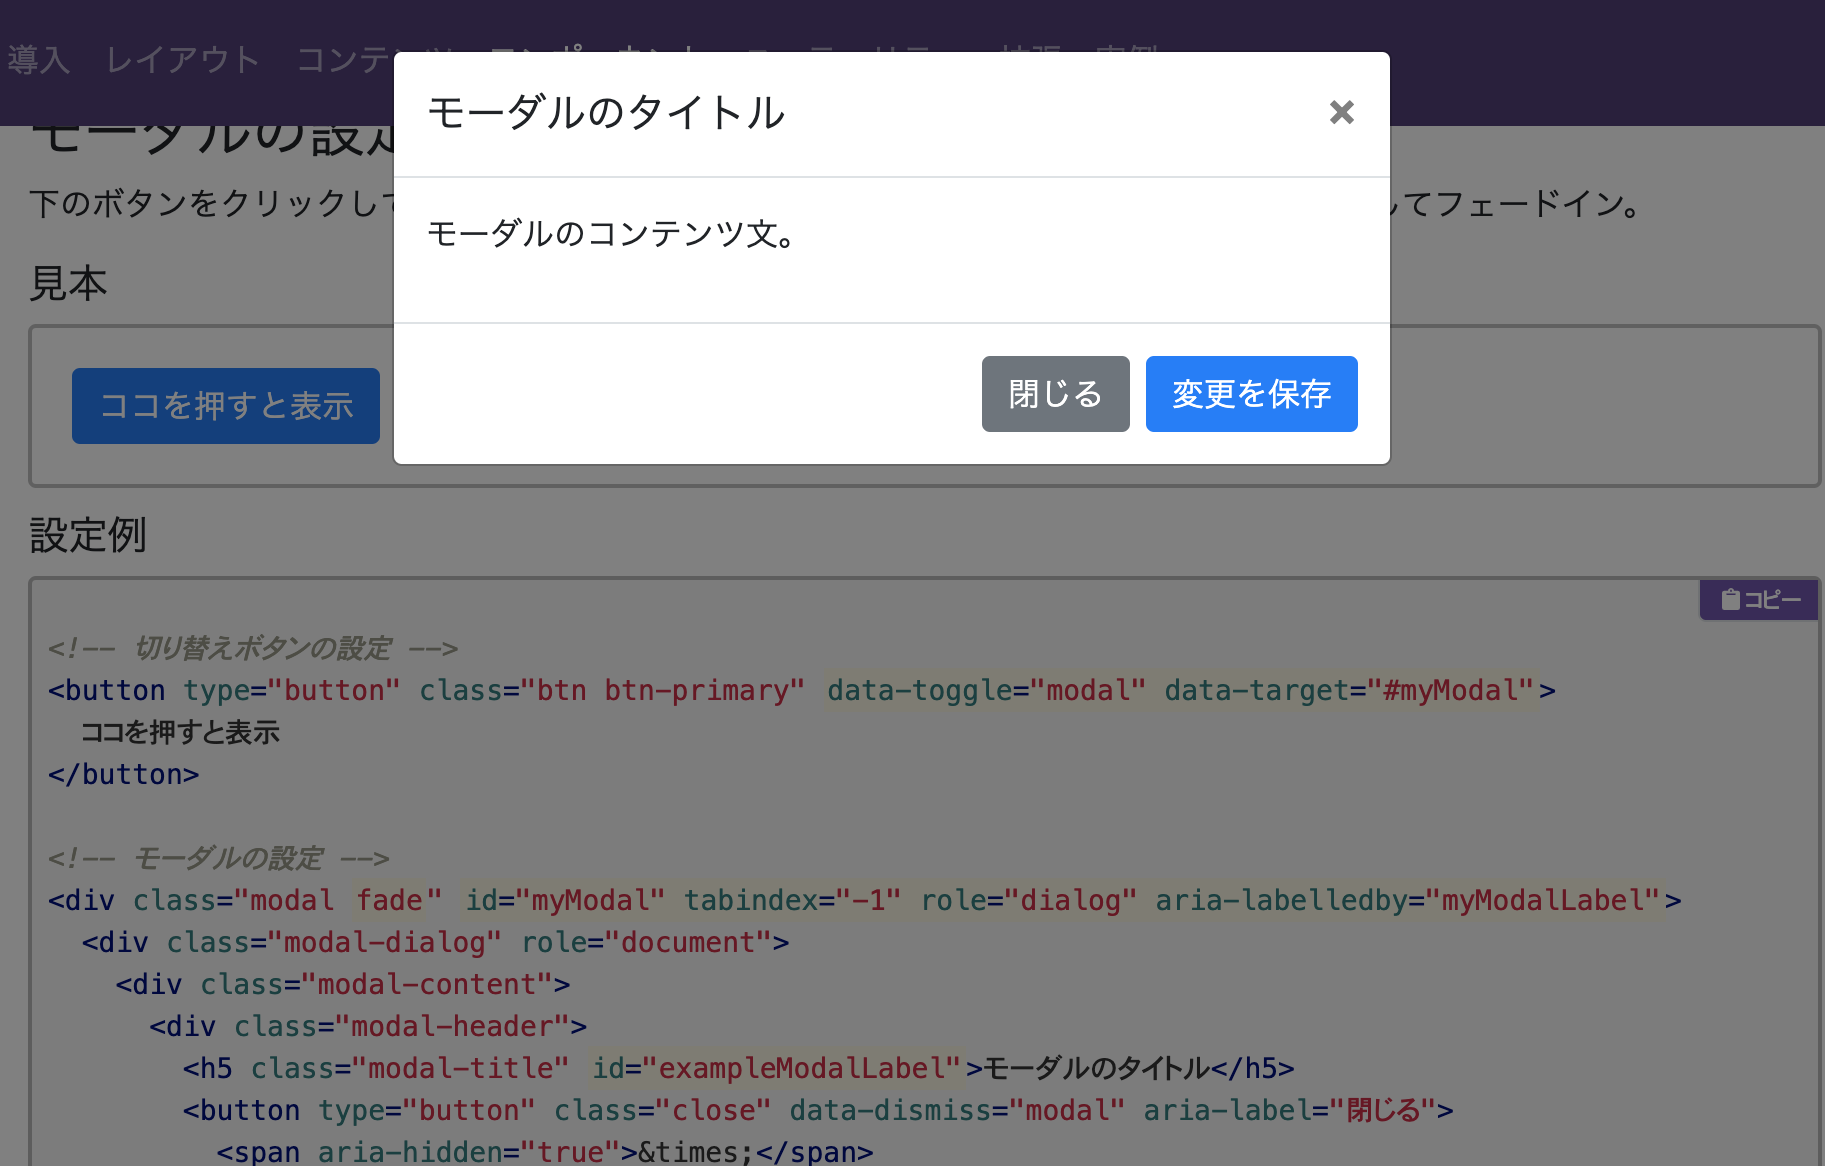Click the class="modal-content" code line
Screen dimensions: 1825x1166
343,984
